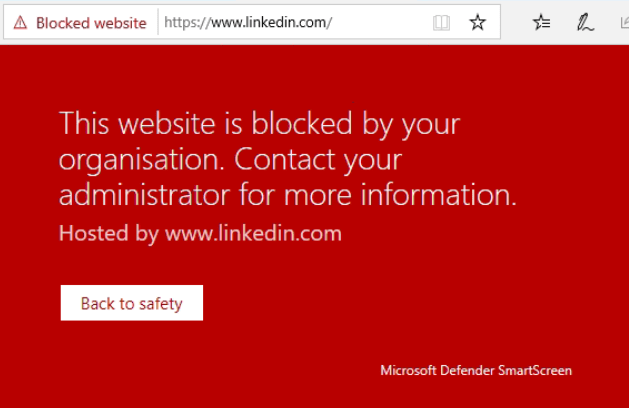Click the red warning triangle icon
The width and height of the screenshot is (629, 408).
pyautogui.click(x=20, y=23)
